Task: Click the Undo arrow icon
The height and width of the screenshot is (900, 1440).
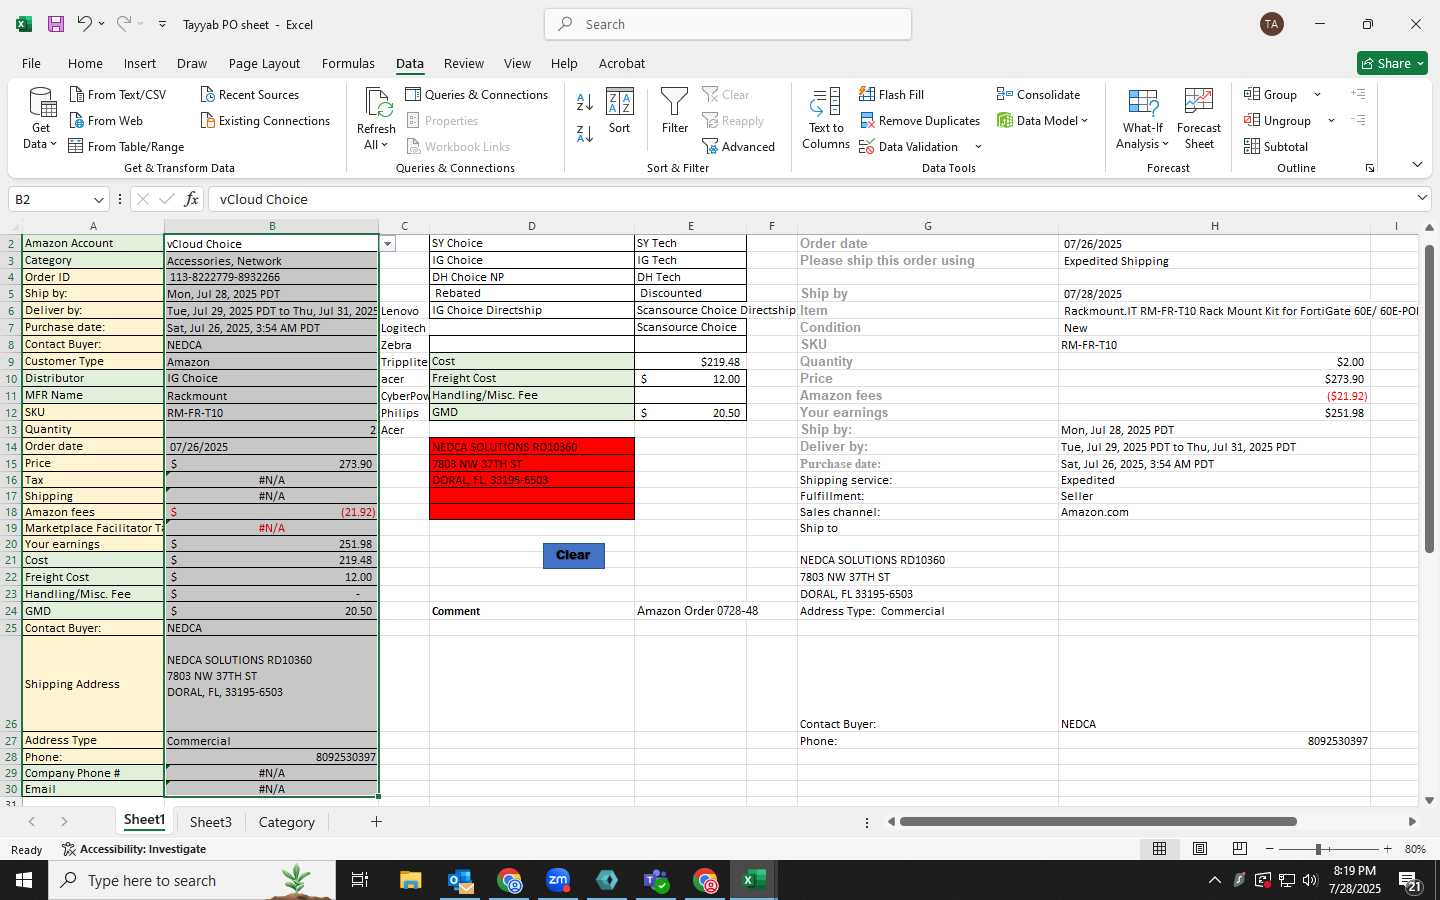Action: click(85, 24)
